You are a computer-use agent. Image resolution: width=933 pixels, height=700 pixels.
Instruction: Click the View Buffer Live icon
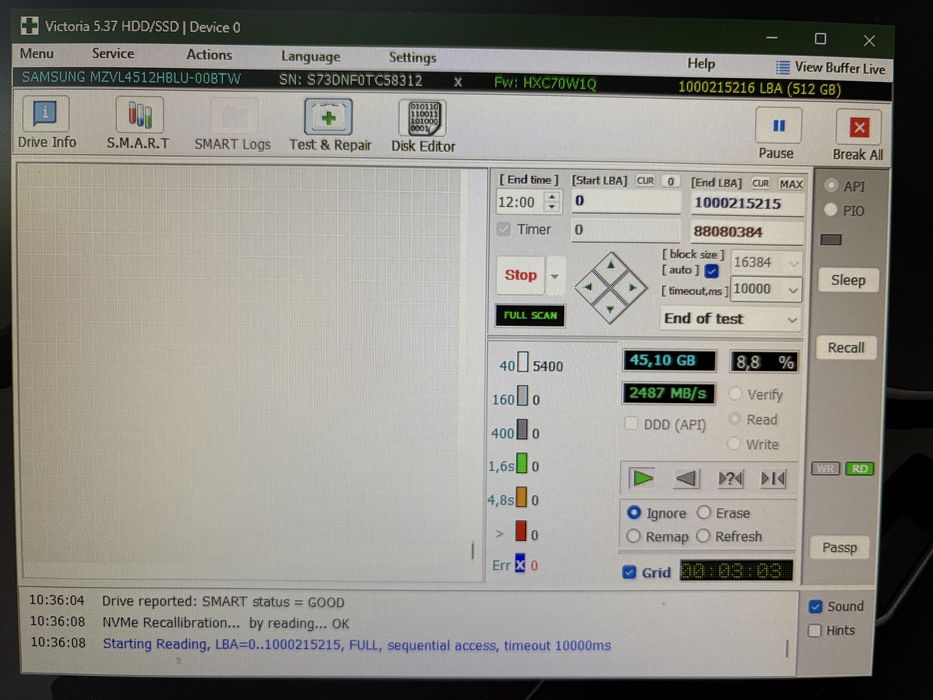[x=782, y=67]
